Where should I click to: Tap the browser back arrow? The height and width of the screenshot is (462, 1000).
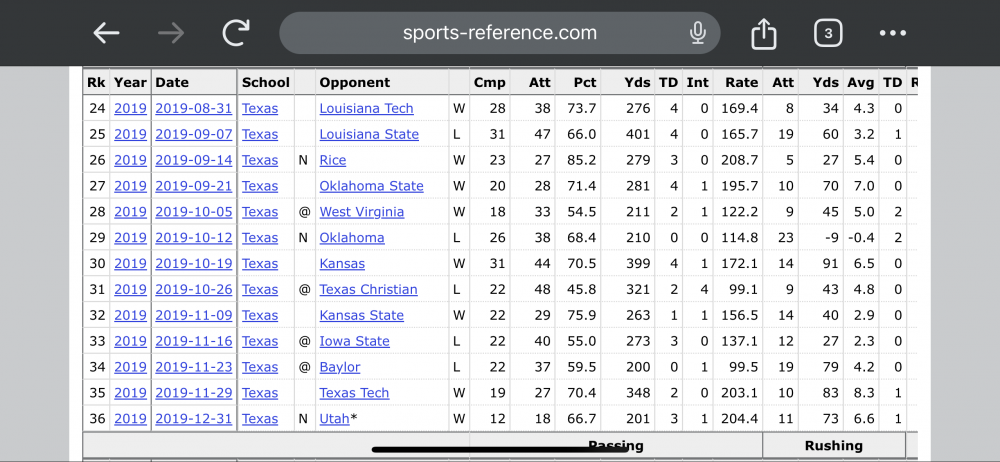[x=106, y=33]
